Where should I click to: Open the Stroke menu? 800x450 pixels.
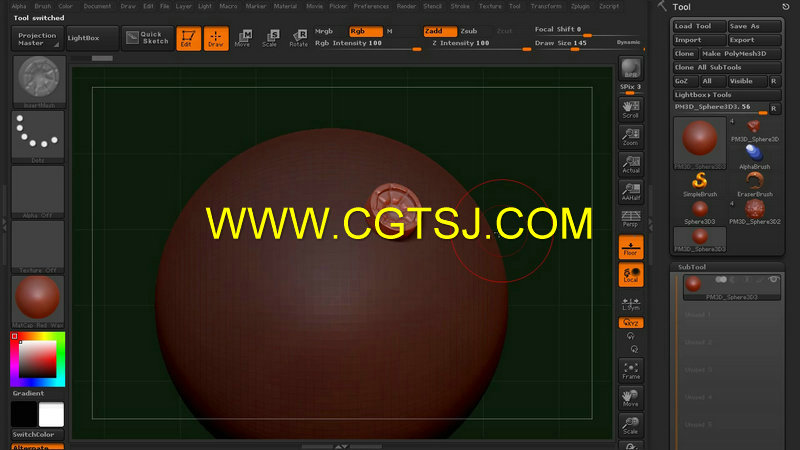pyautogui.click(x=460, y=6)
